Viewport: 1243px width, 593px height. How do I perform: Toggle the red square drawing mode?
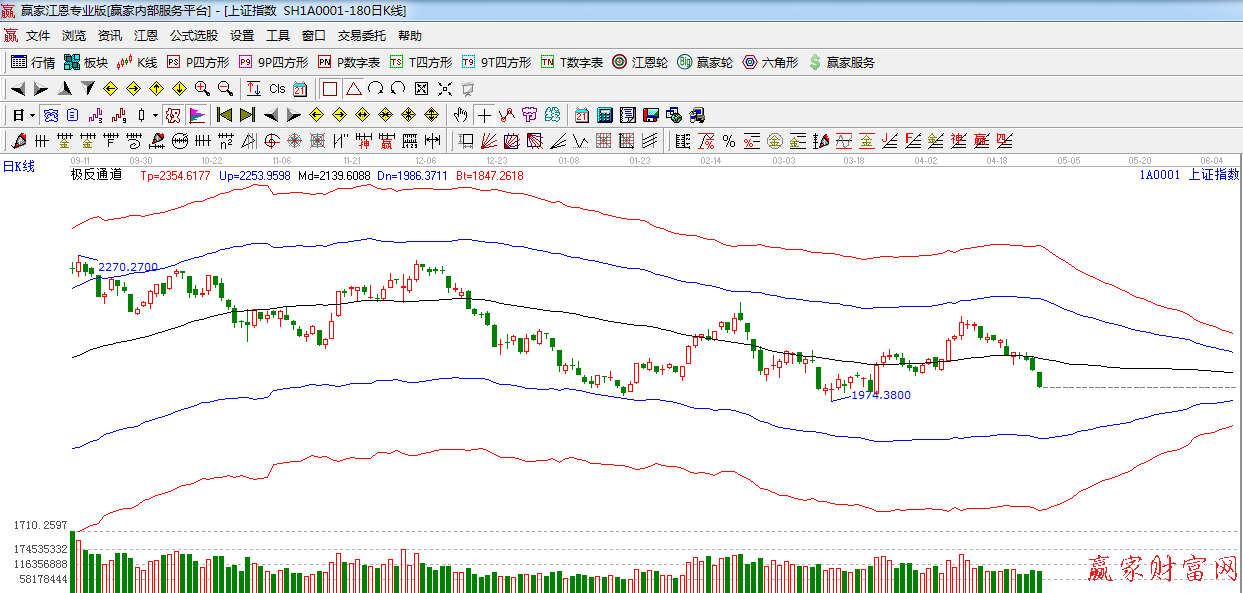pyautogui.click(x=330, y=88)
